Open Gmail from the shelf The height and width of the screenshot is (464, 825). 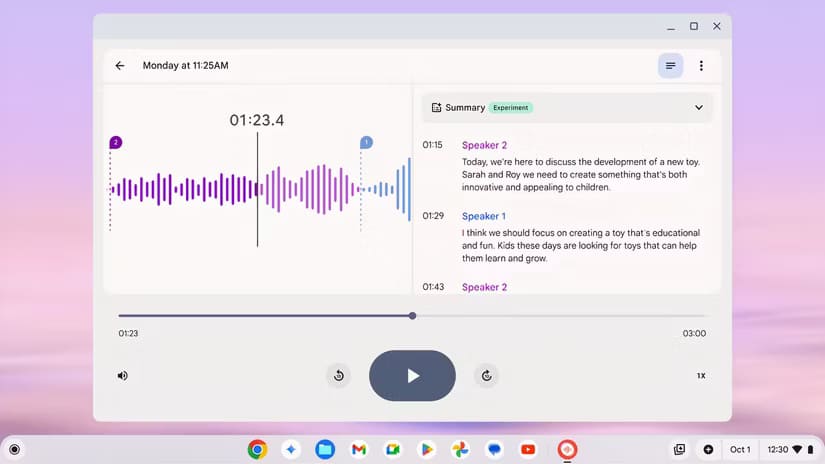(x=359, y=450)
